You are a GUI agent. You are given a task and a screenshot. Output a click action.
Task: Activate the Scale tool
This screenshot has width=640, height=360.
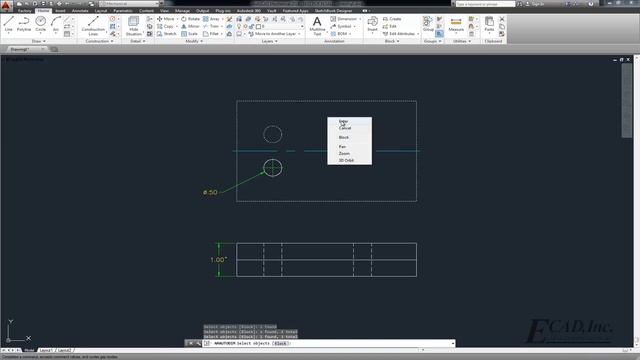(190, 33)
